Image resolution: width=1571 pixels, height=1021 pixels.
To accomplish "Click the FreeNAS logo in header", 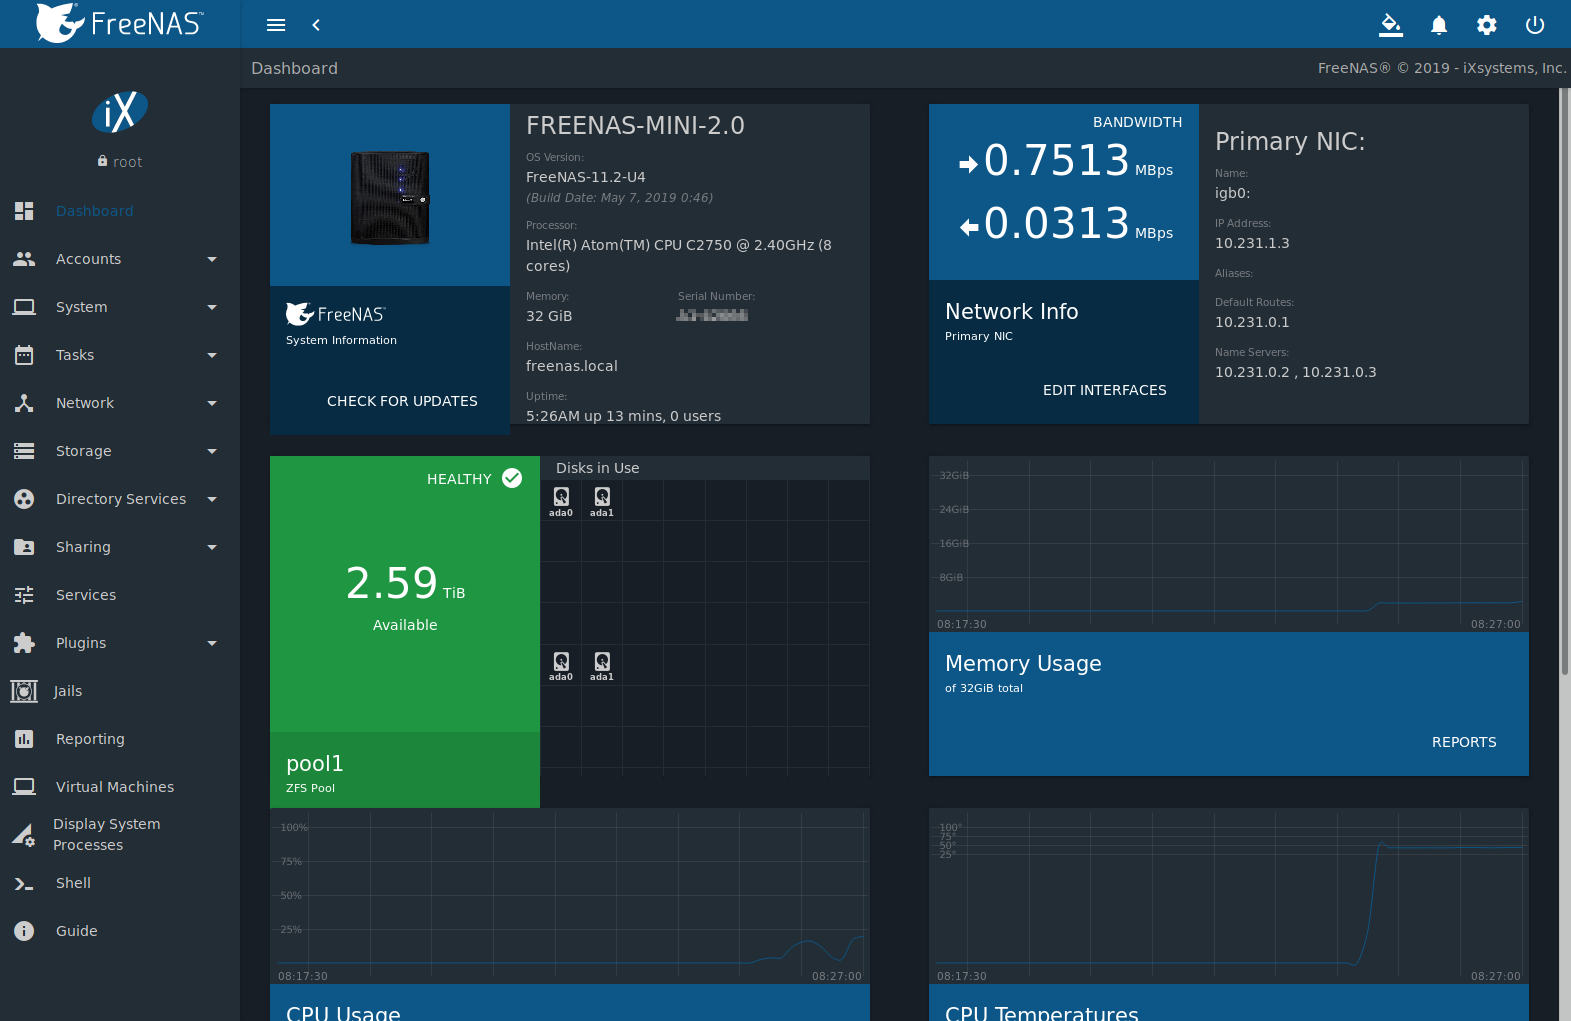I will [119, 23].
